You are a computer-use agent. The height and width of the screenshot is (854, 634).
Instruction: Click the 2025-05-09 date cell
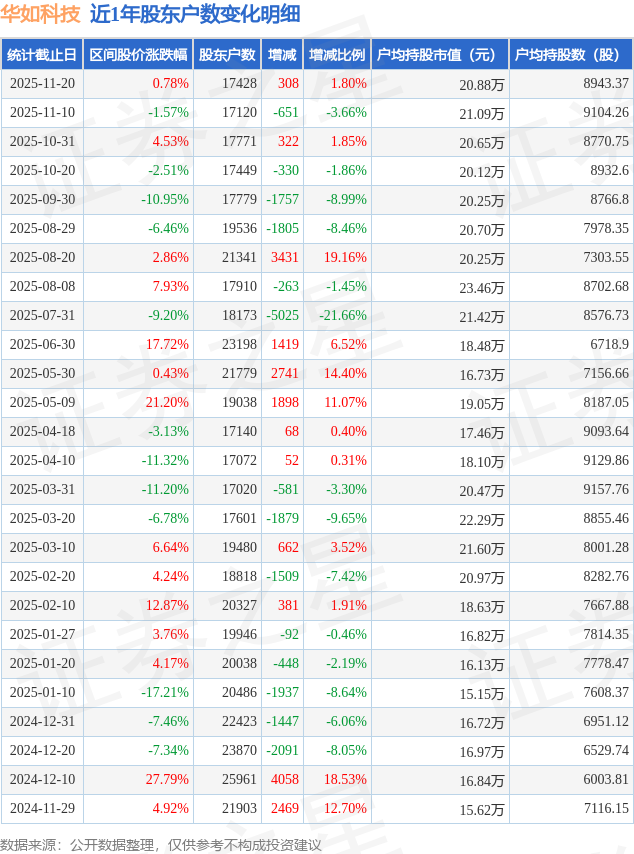pyautogui.click(x=42, y=403)
